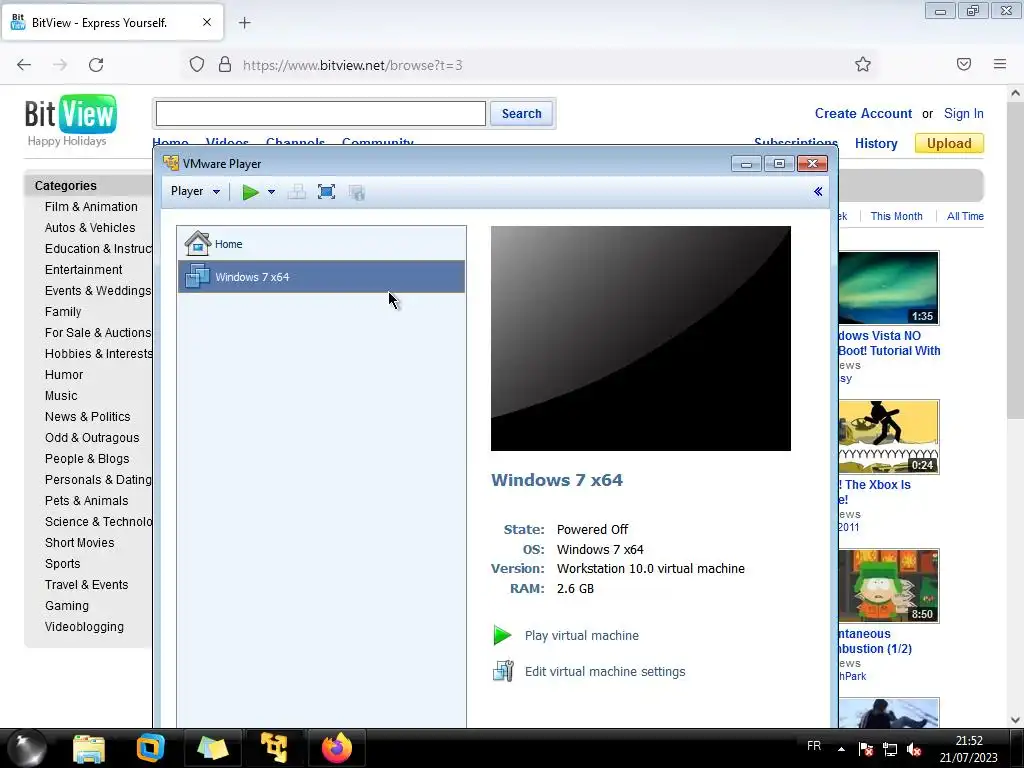1024x768 pixels.
Task: Open the aurora video thumbnail 1:35
Action: (889, 288)
